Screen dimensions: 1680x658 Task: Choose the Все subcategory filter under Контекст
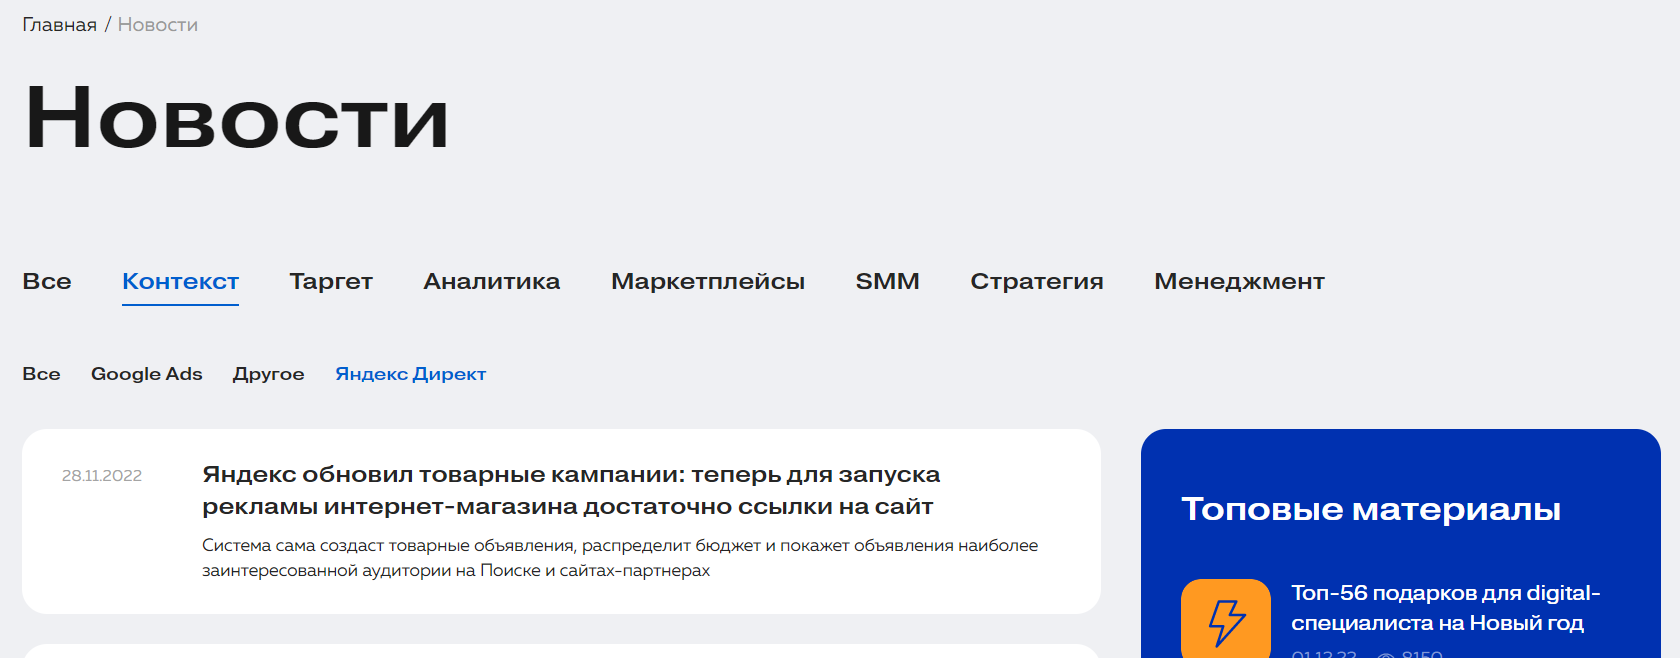point(41,374)
